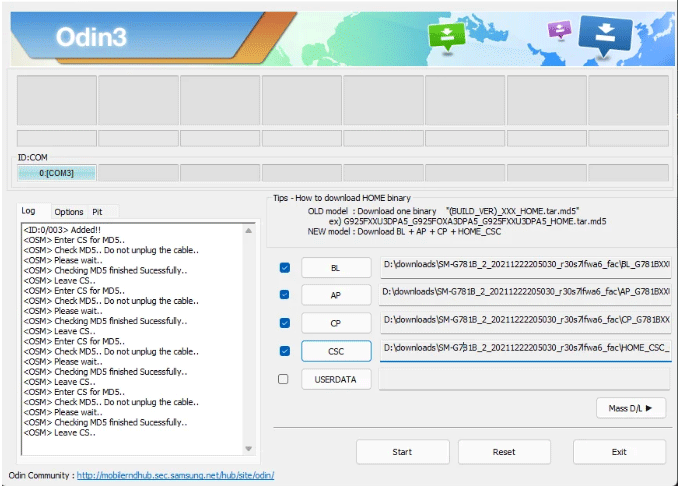Click the large blue download icon in banner

pos(605,36)
